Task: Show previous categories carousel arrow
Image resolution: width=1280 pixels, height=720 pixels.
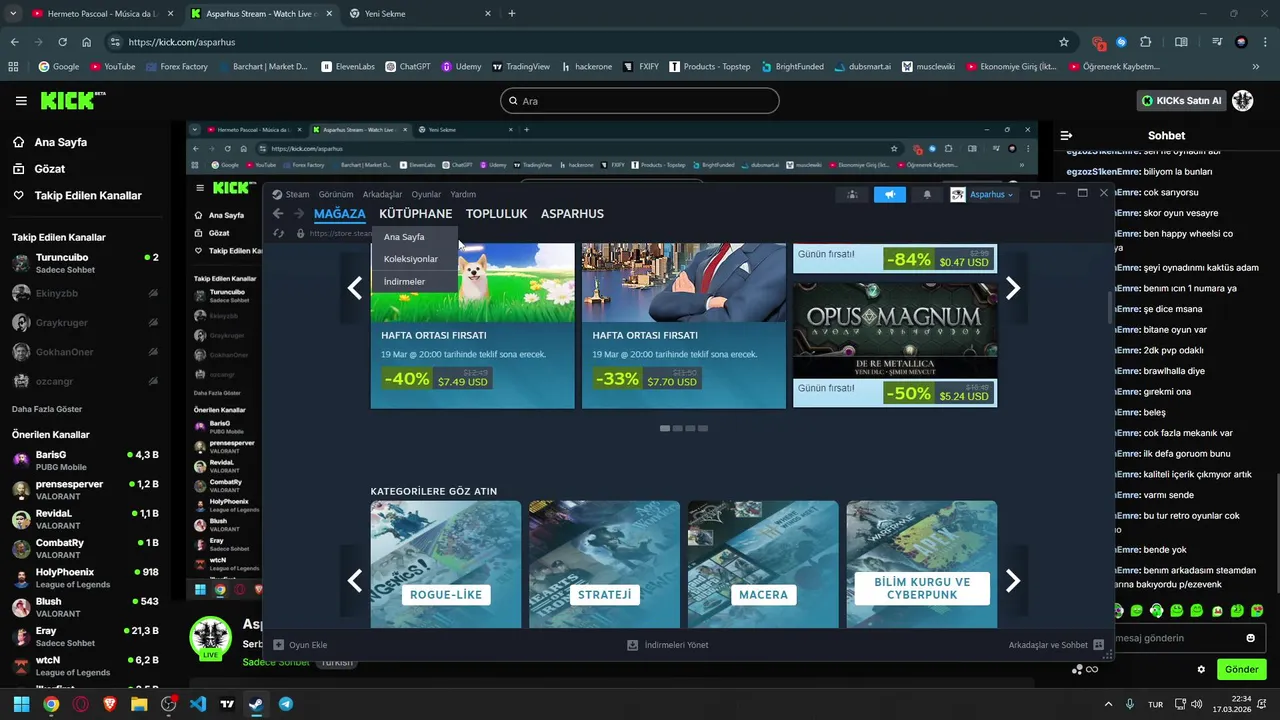Action: (x=354, y=580)
